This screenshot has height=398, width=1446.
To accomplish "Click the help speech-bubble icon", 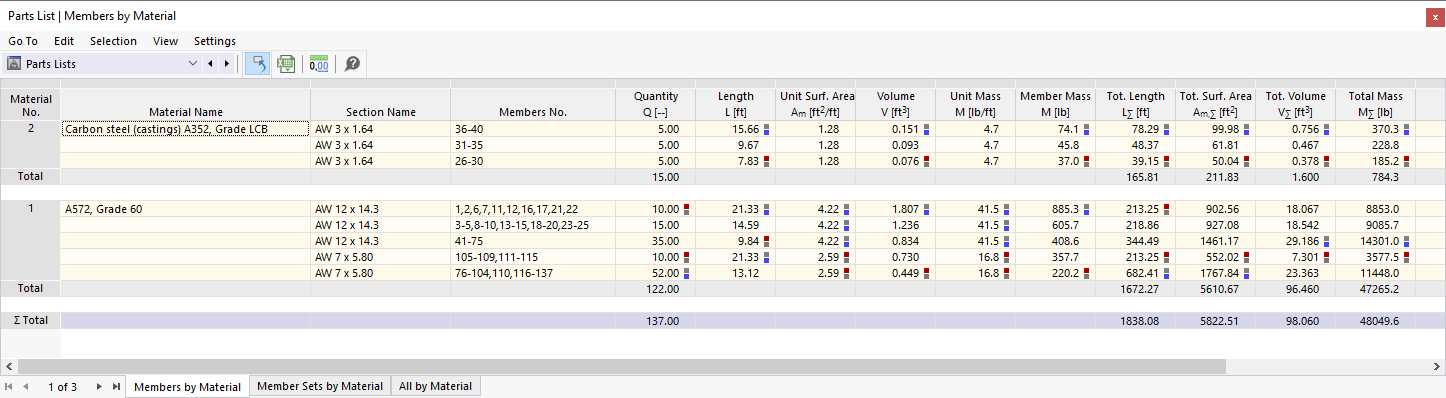I will (x=352, y=63).
